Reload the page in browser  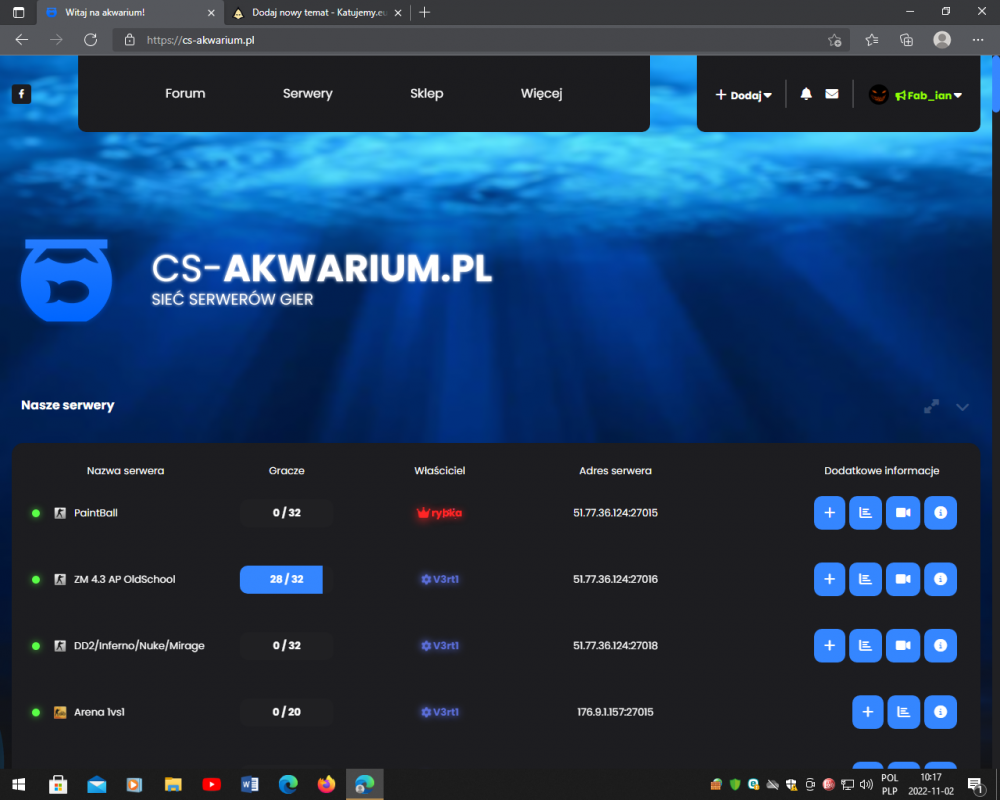tap(91, 40)
